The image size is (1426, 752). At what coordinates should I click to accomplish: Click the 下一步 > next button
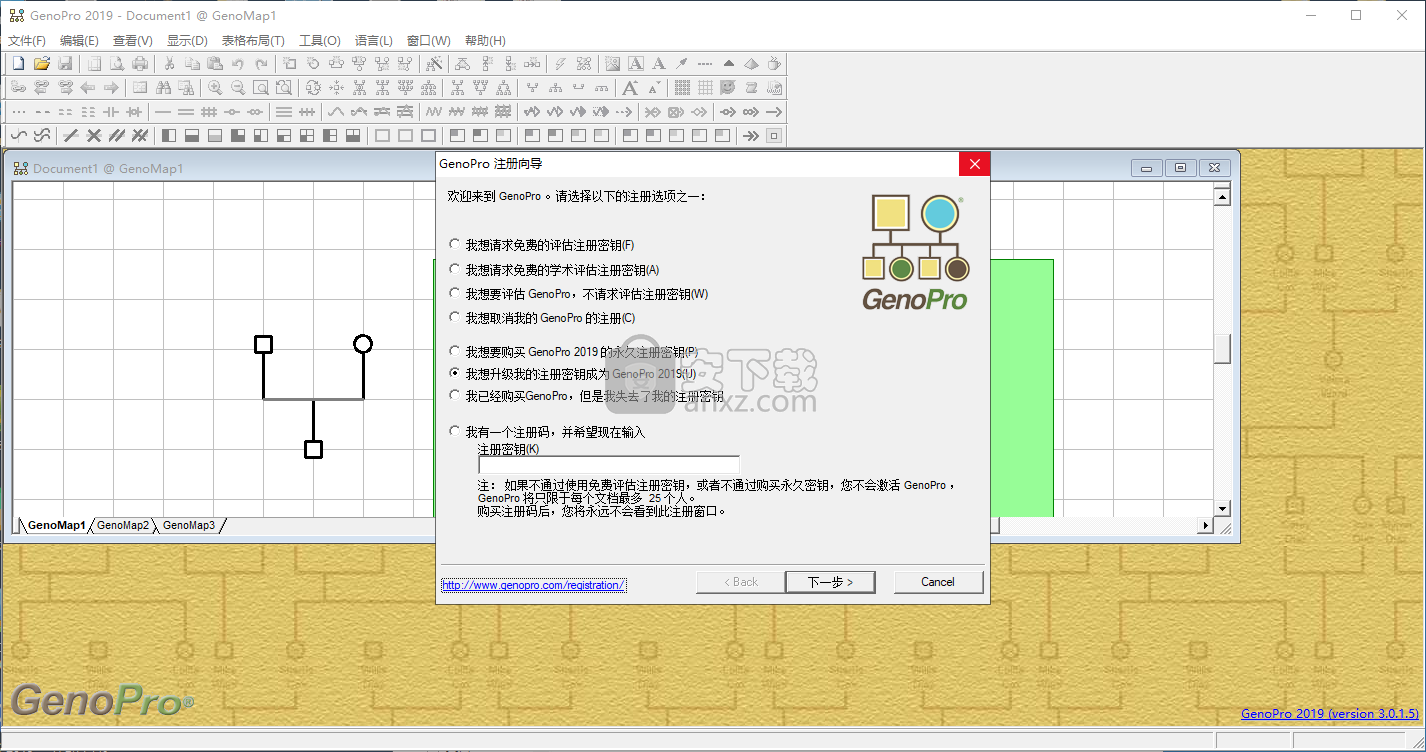click(x=830, y=582)
